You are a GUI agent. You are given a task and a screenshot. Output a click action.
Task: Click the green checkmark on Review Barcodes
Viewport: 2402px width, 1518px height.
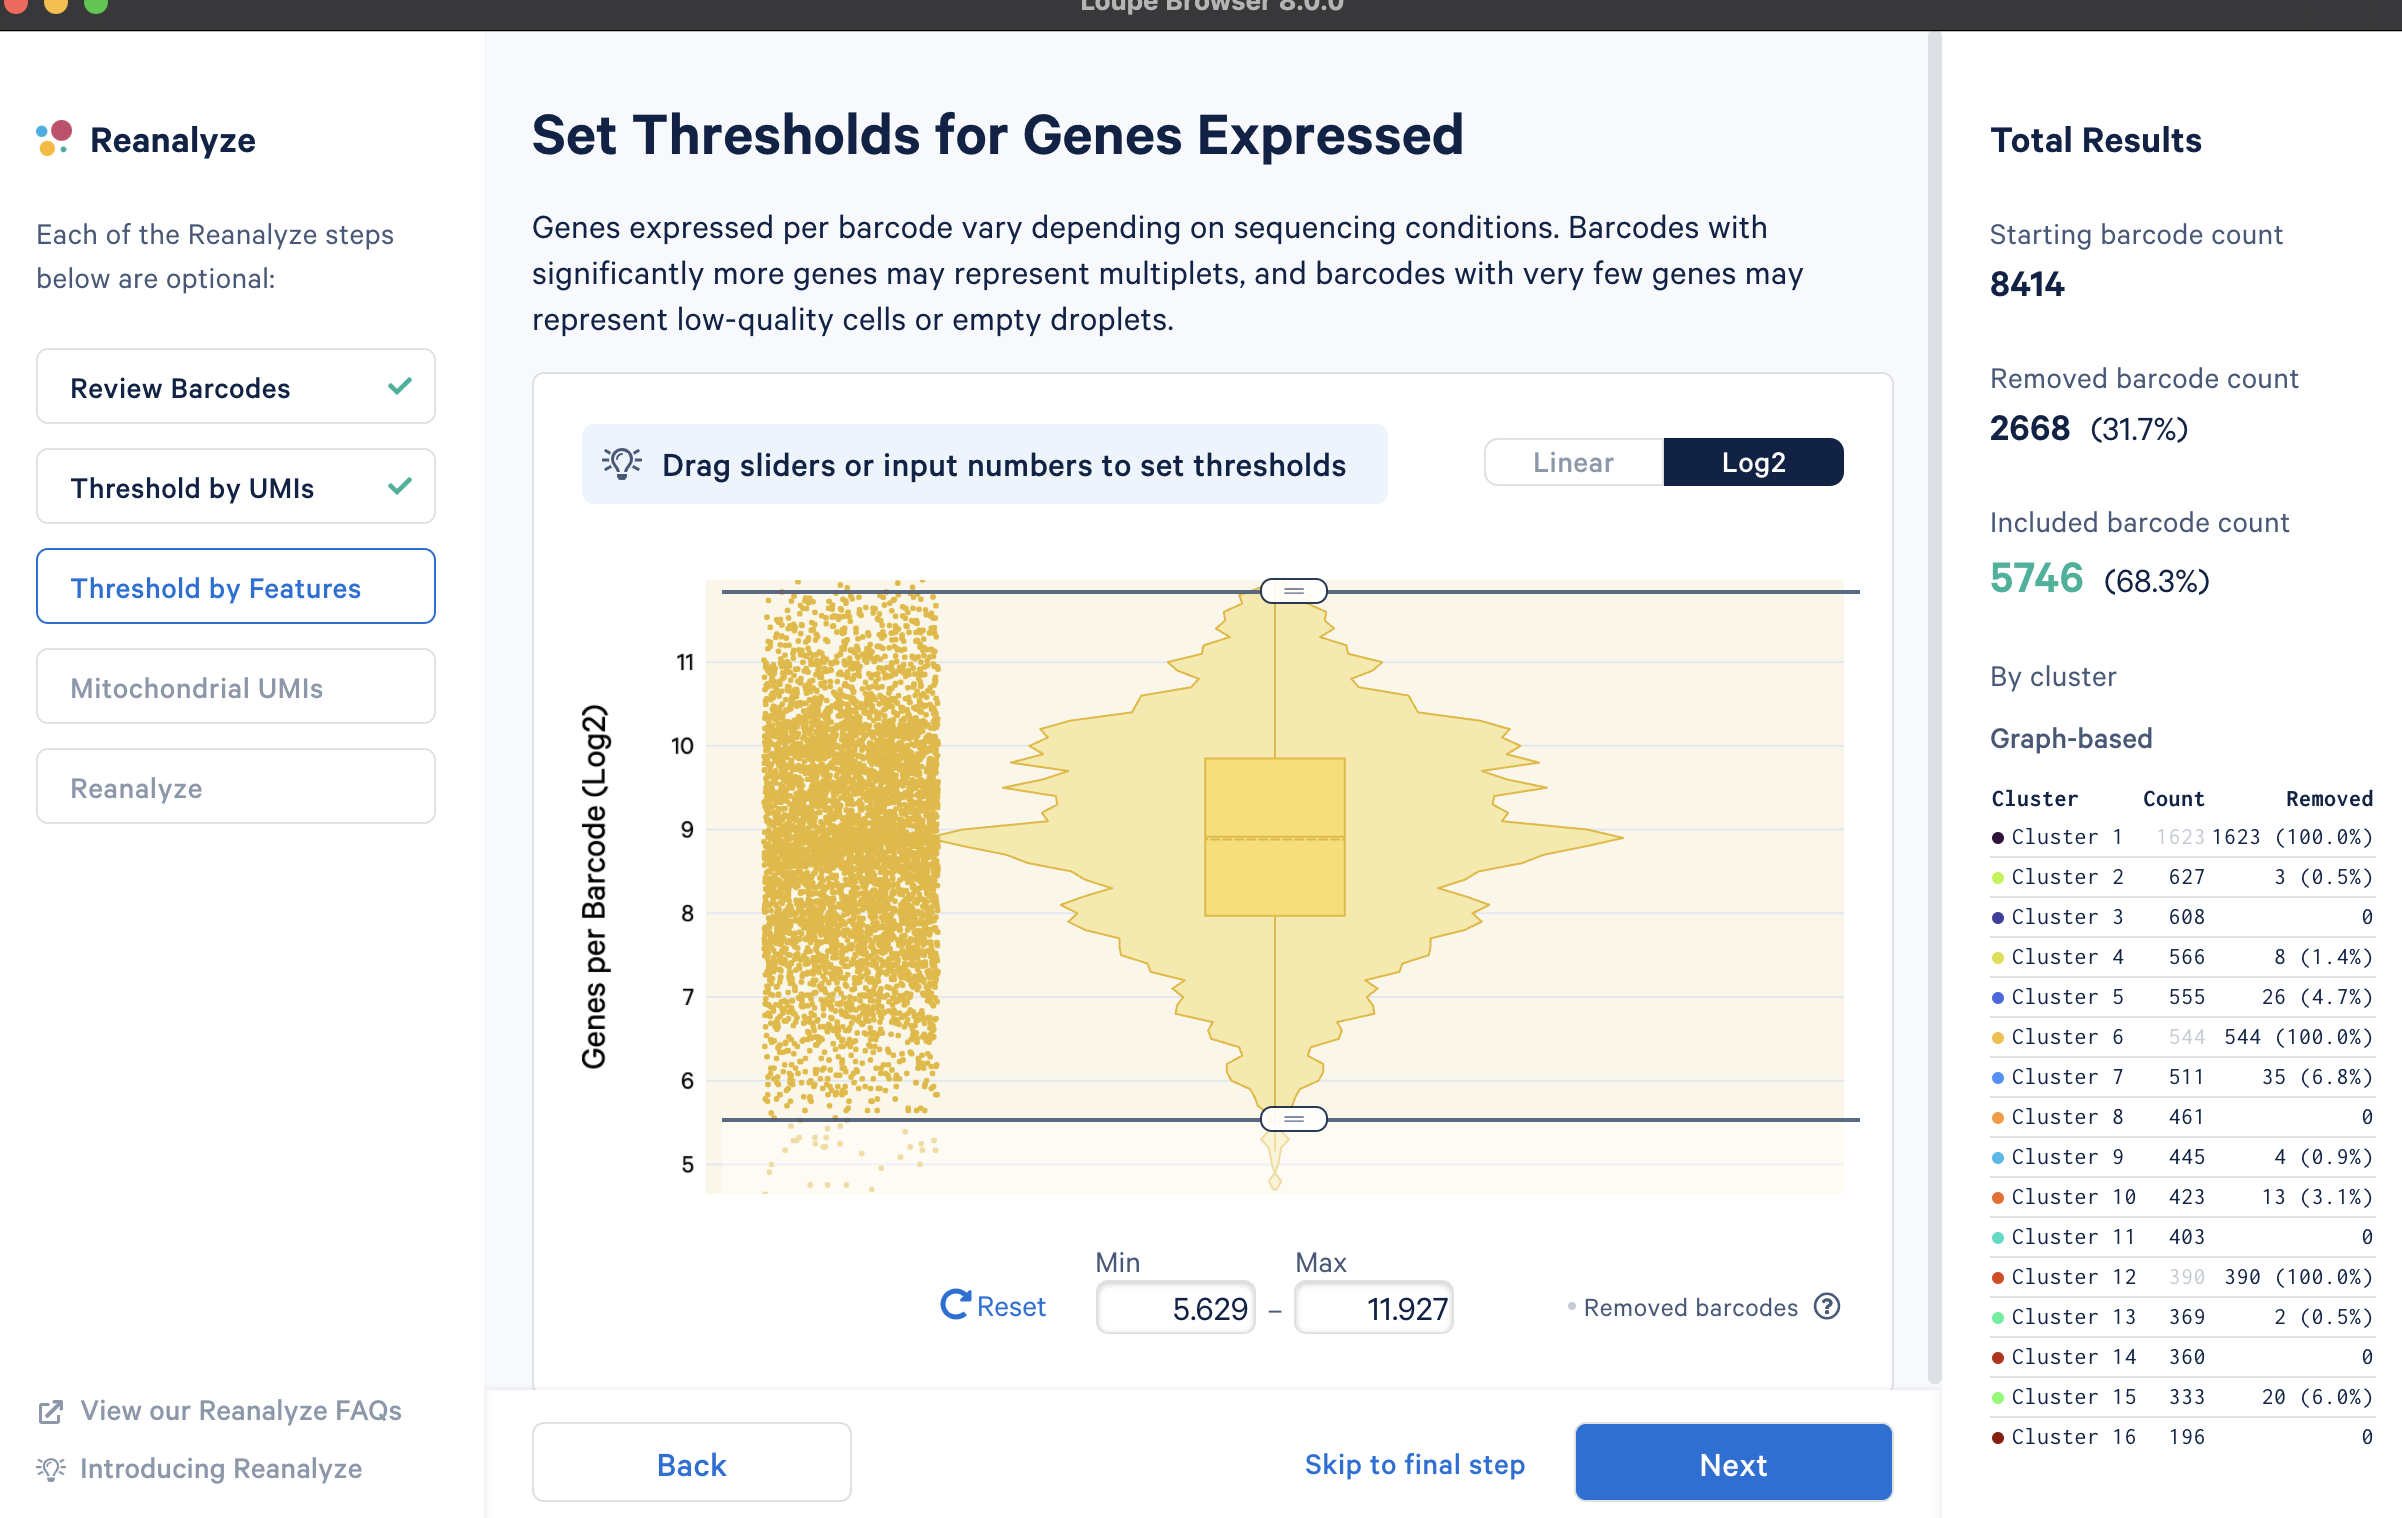point(400,386)
